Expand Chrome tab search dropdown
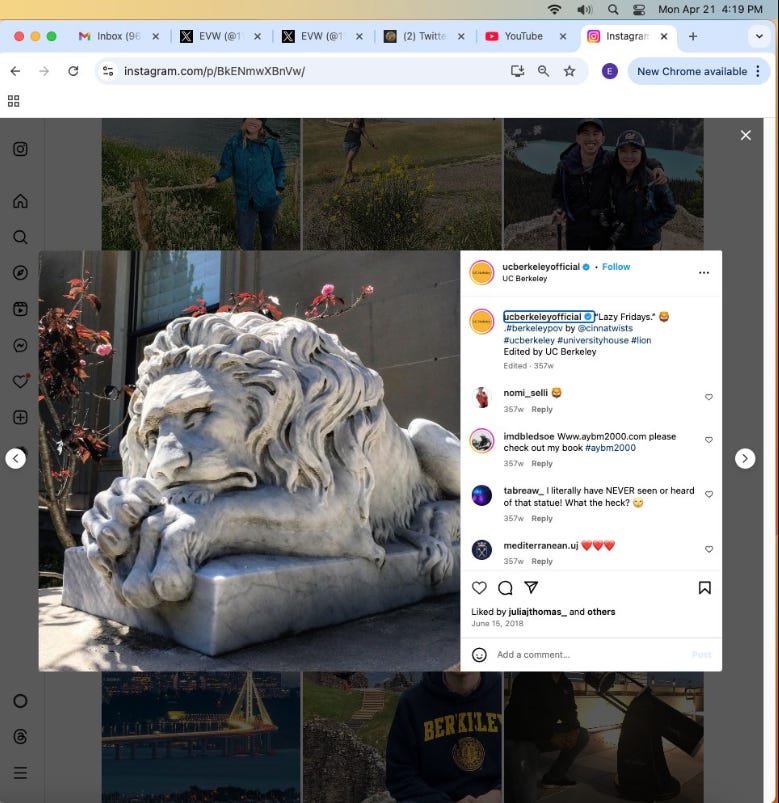This screenshot has width=779, height=803. point(759,36)
